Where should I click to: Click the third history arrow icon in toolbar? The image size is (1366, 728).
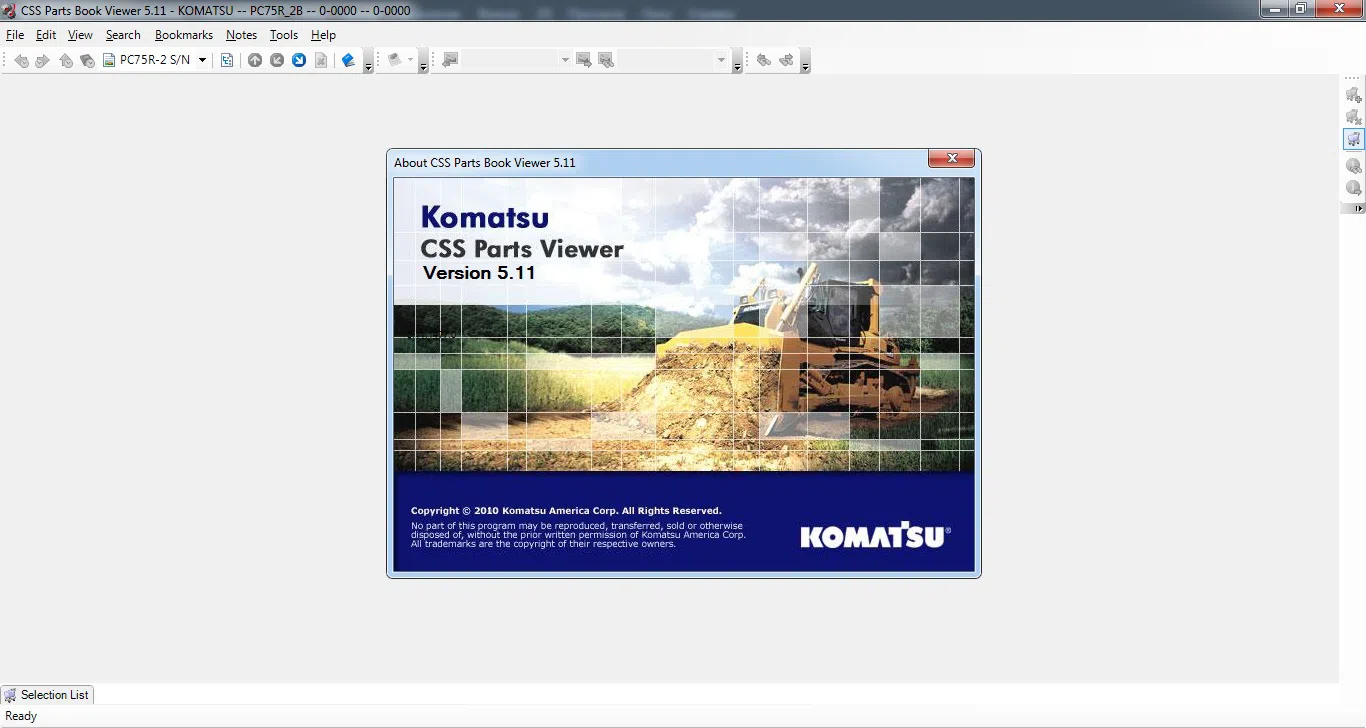click(x=66, y=60)
